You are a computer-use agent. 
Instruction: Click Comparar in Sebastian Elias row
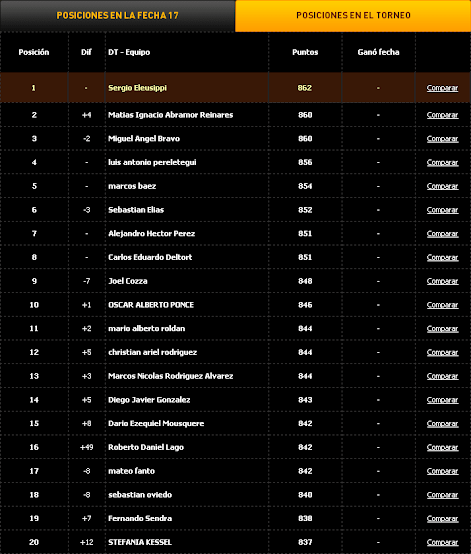442,210
